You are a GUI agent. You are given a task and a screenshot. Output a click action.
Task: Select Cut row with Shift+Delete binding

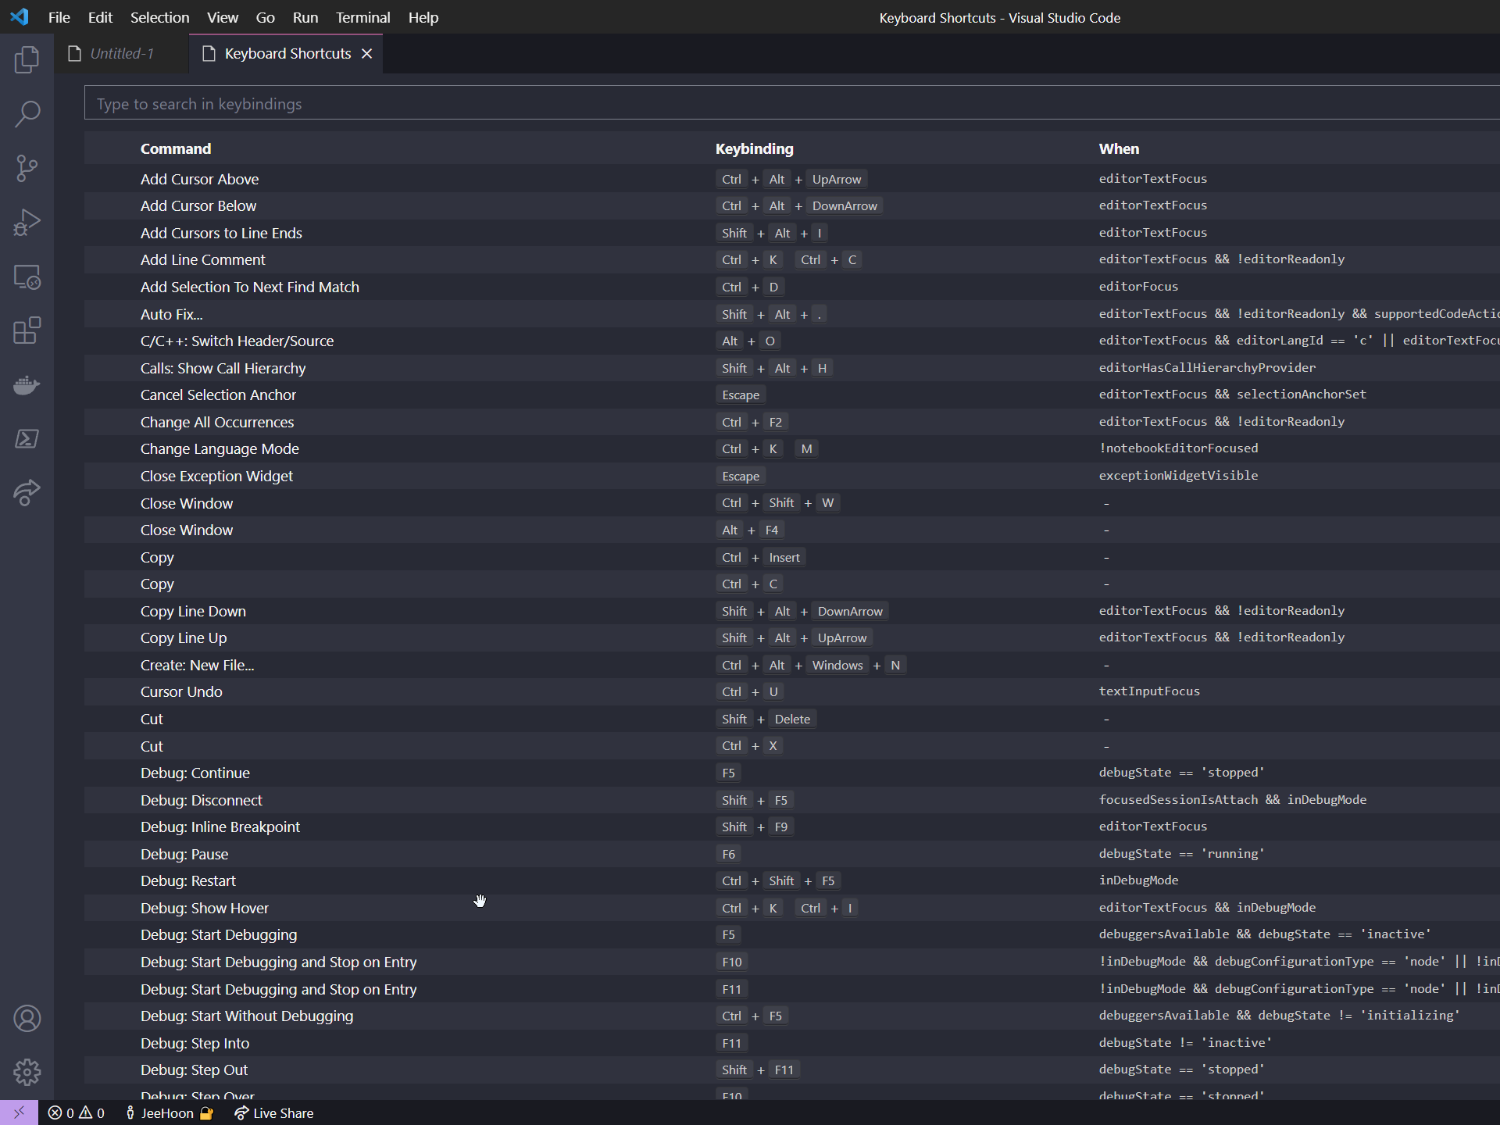(x=792, y=719)
